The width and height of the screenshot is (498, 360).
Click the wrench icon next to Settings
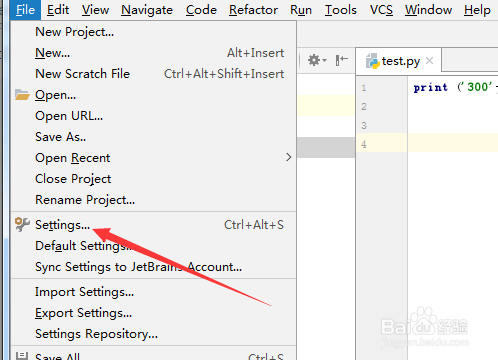[x=22, y=224]
